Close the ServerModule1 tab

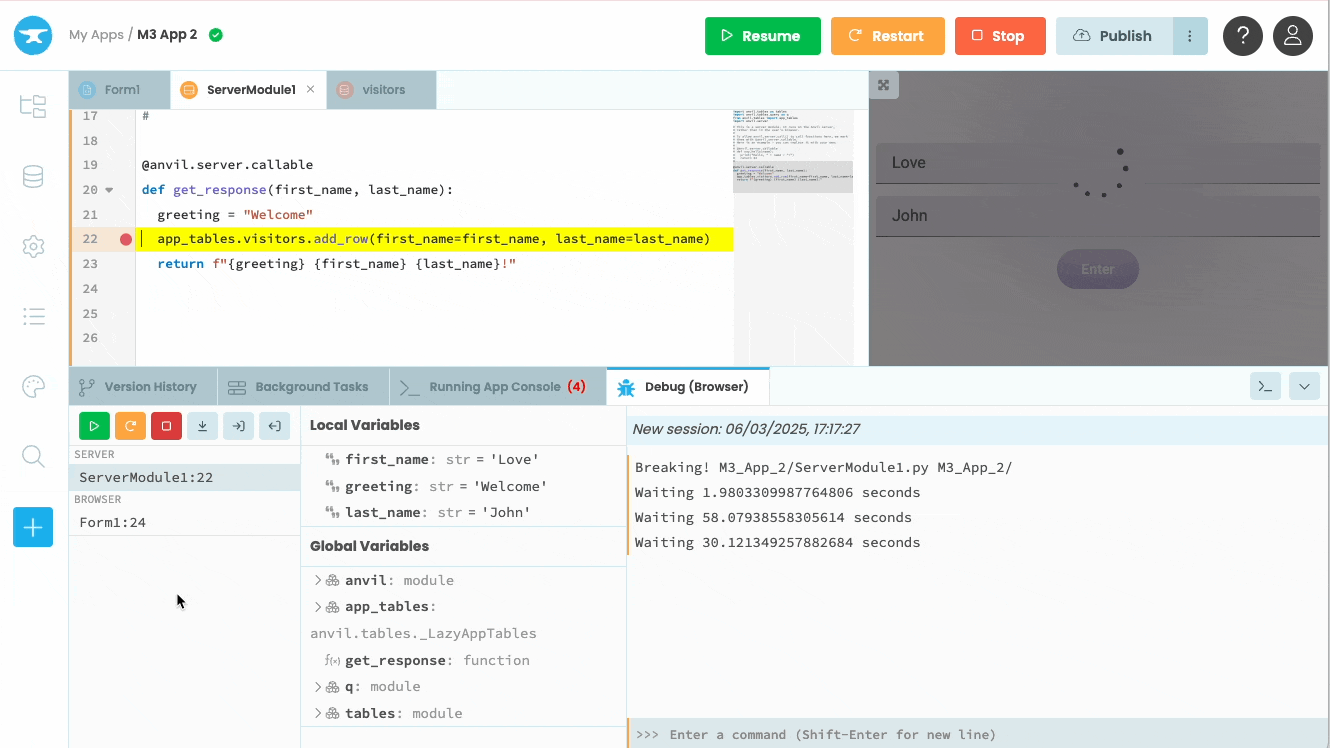310,89
